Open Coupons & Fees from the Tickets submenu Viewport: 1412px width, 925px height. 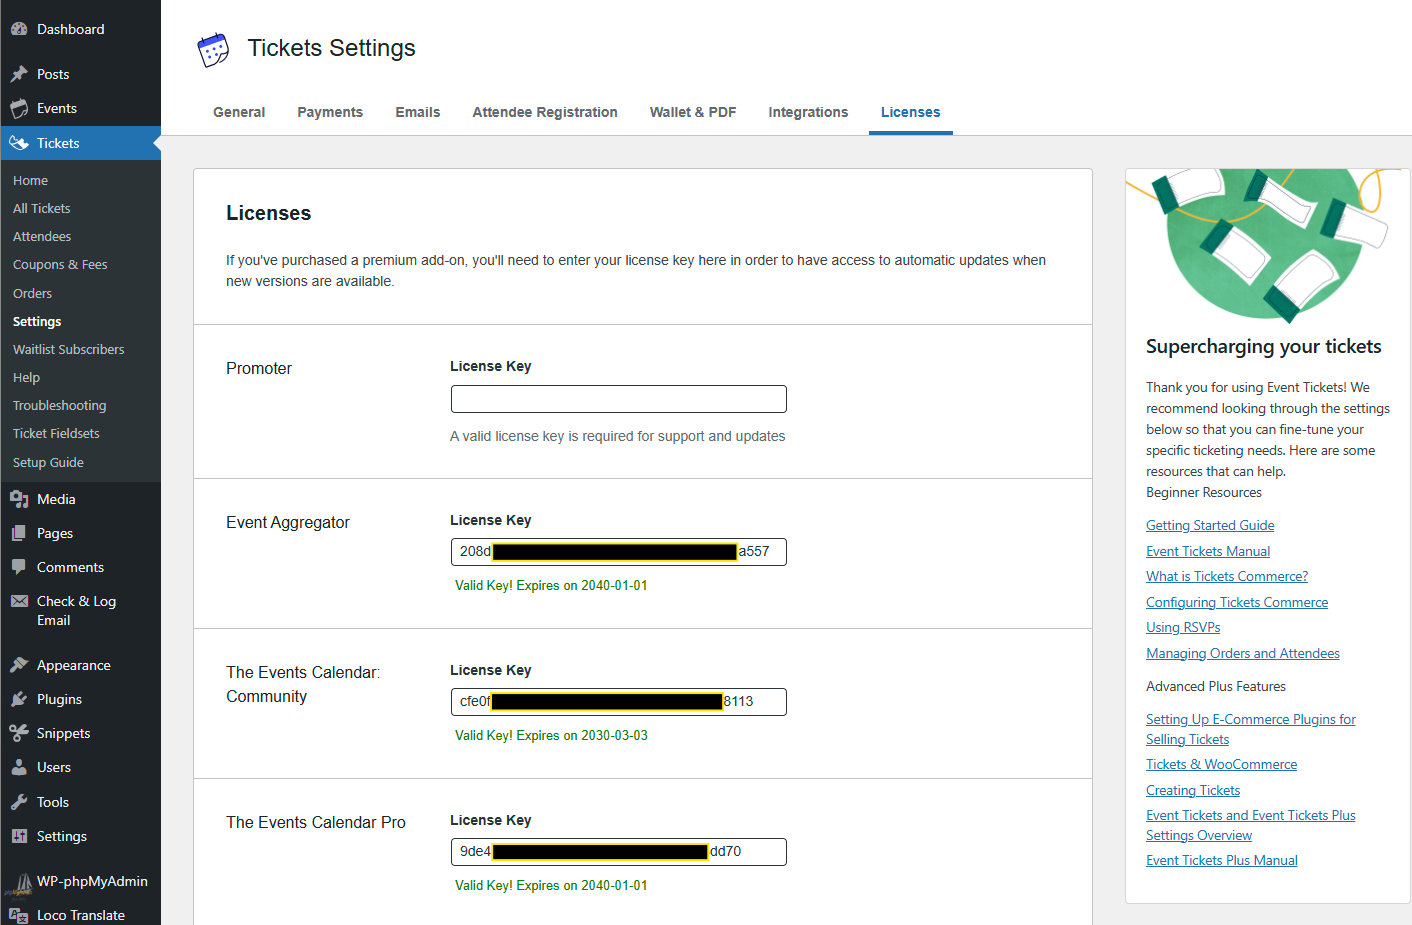(x=61, y=264)
